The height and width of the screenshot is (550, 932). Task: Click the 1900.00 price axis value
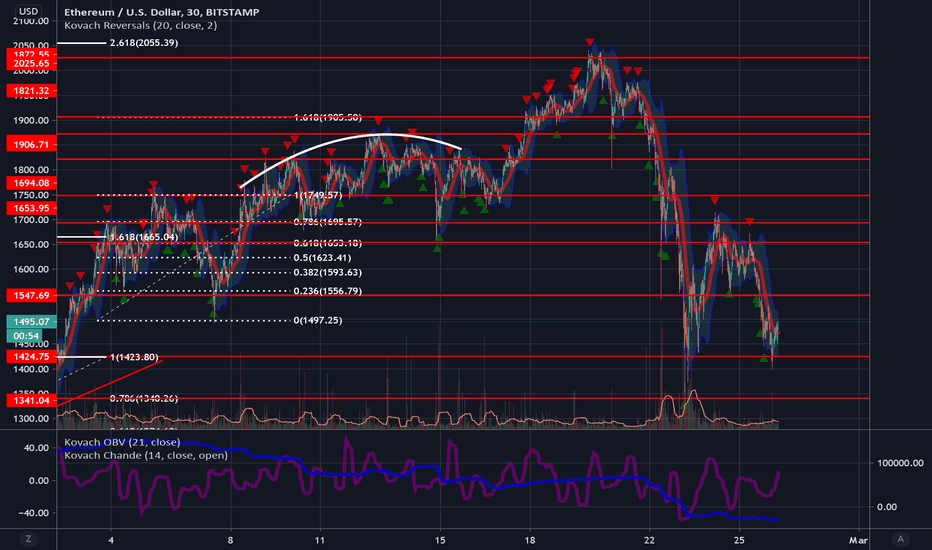[x=31, y=120]
